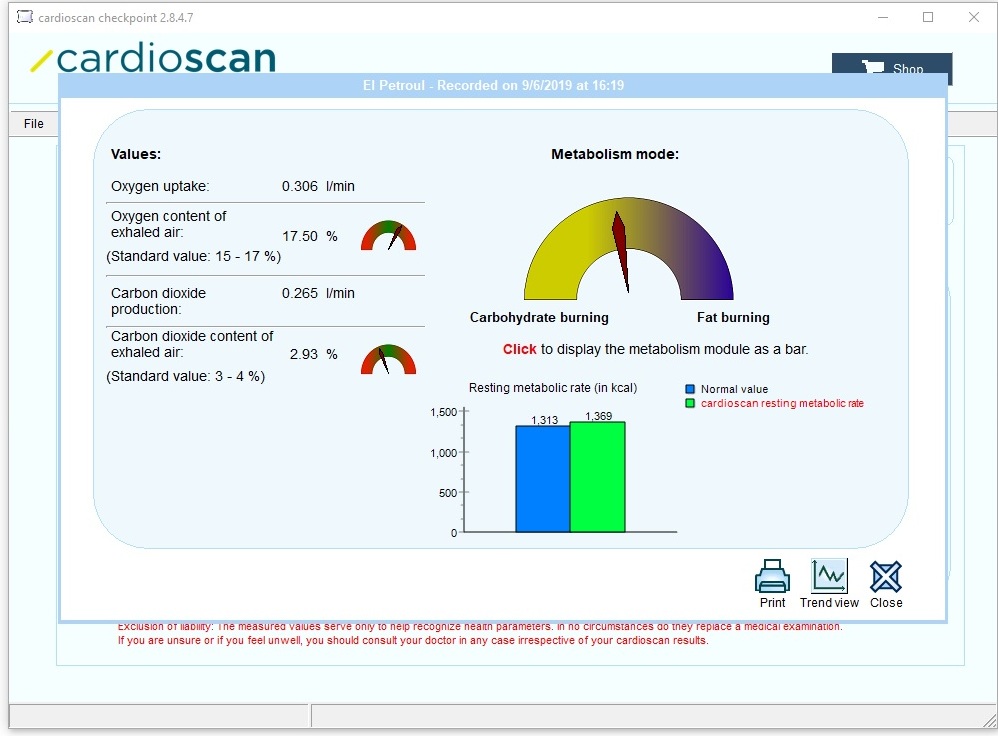The height and width of the screenshot is (736, 998).
Task: Click the carbon dioxide production value 0.265
Action: click(300, 293)
